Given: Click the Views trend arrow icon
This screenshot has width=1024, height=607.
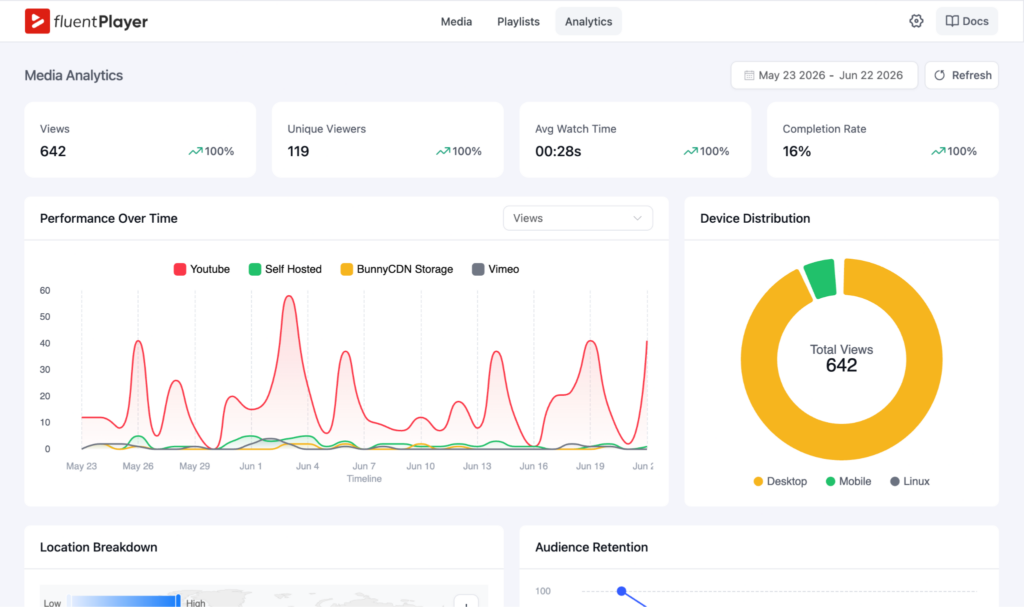Looking at the screenshot, I should click(195, 151).
